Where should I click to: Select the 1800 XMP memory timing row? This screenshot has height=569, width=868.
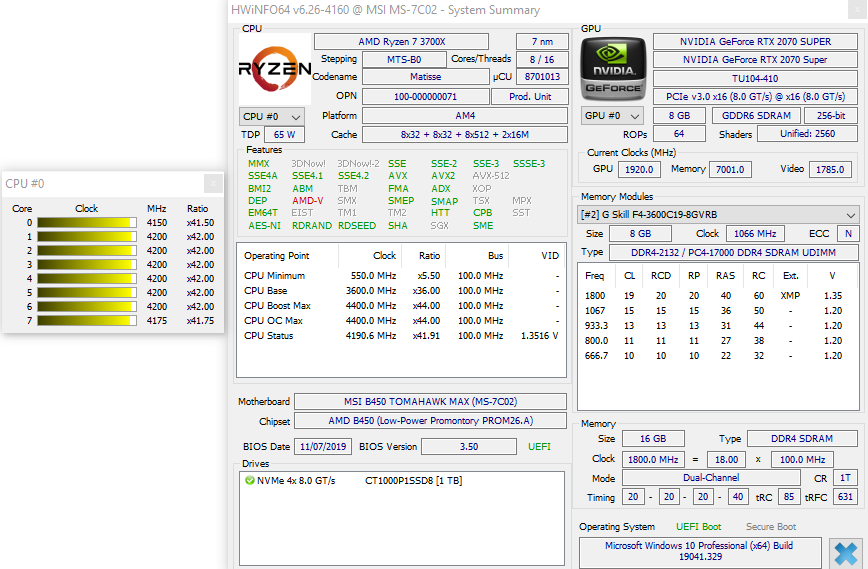click(x=718, y=296)
